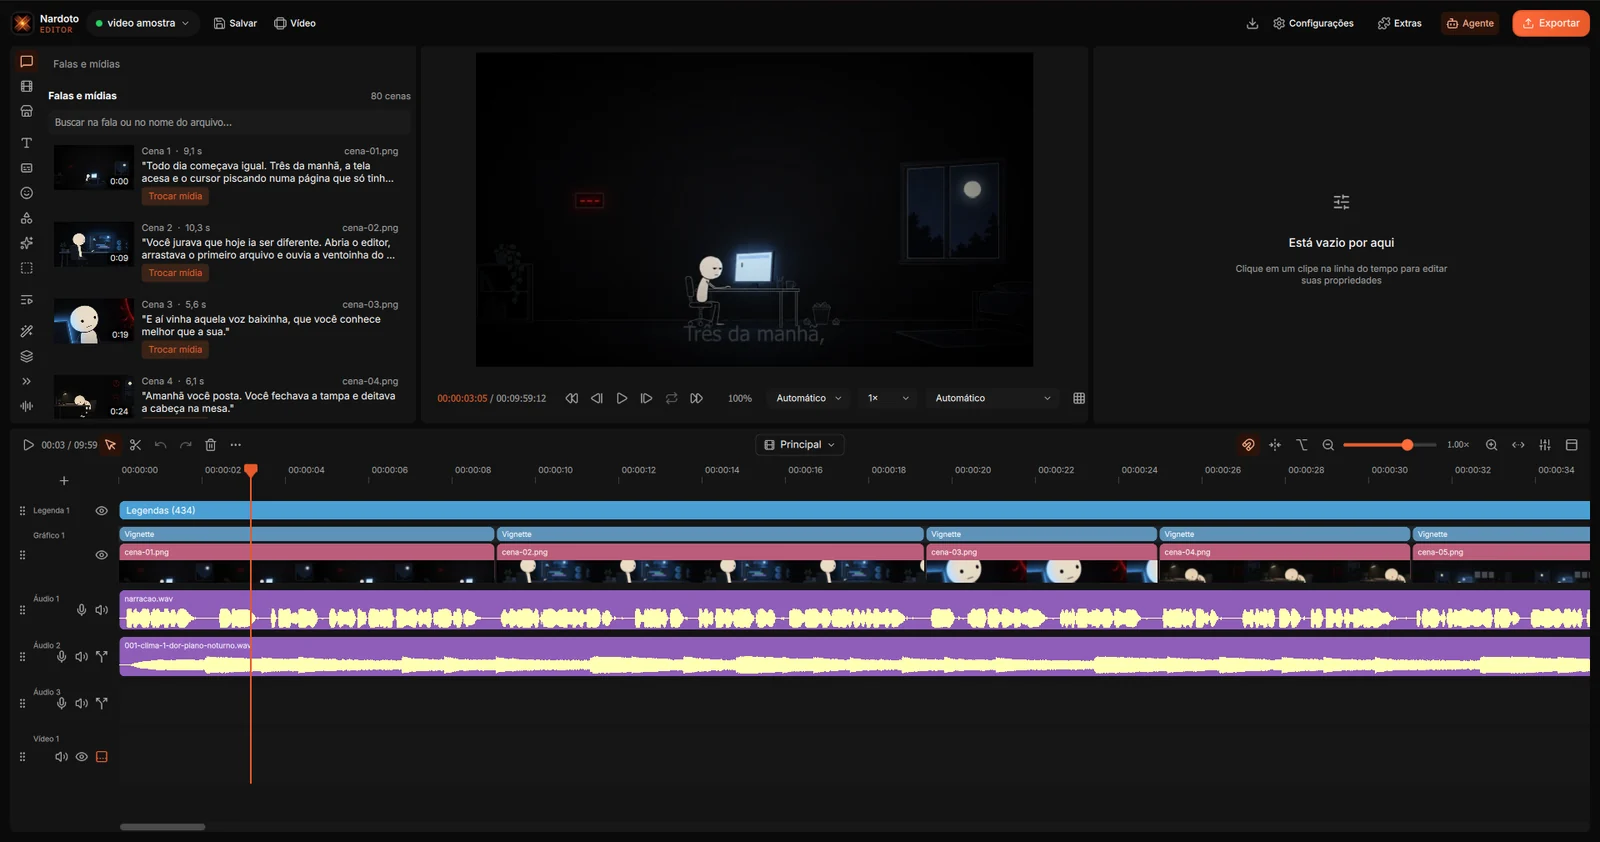Open the sparkle effects panel in sidebar
1600x842 pixels.
pyautogui.click(x=27, y=243)
